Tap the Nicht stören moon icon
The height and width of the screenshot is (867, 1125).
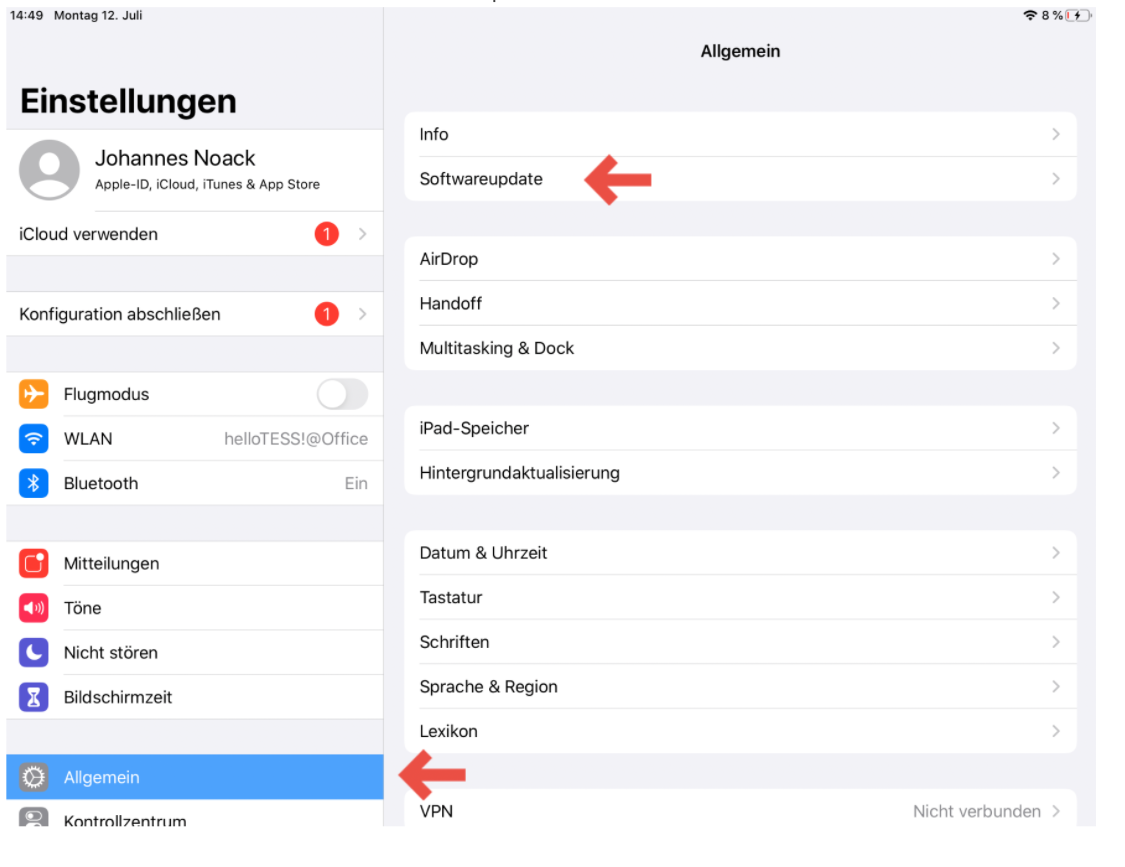pyautogui.click(x=34, y=652)
